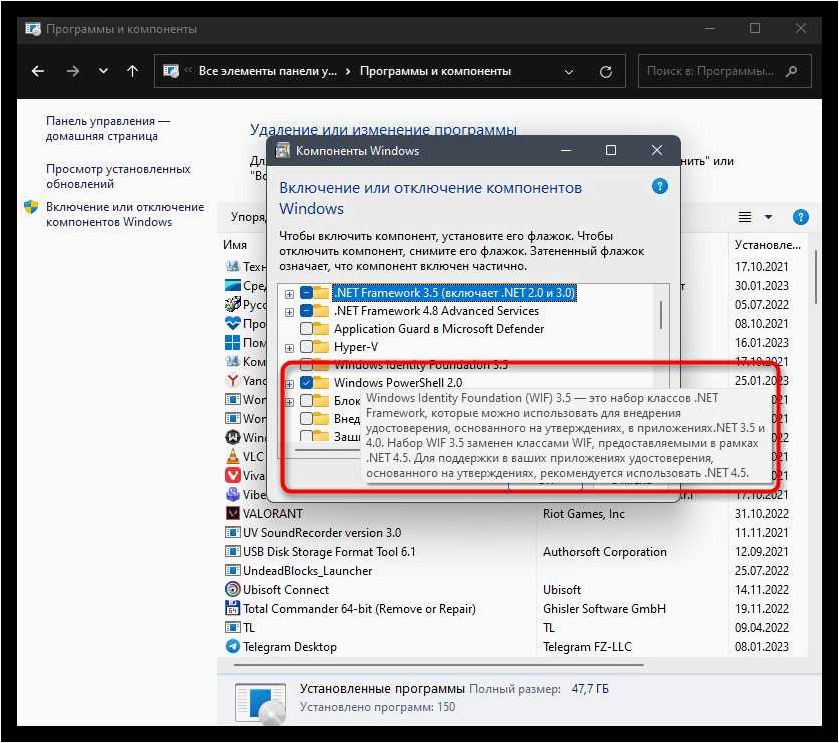Sort by 'Имя' column header
Image resolution: width=839 pixels, height=743 pixels.
point(235,245)
